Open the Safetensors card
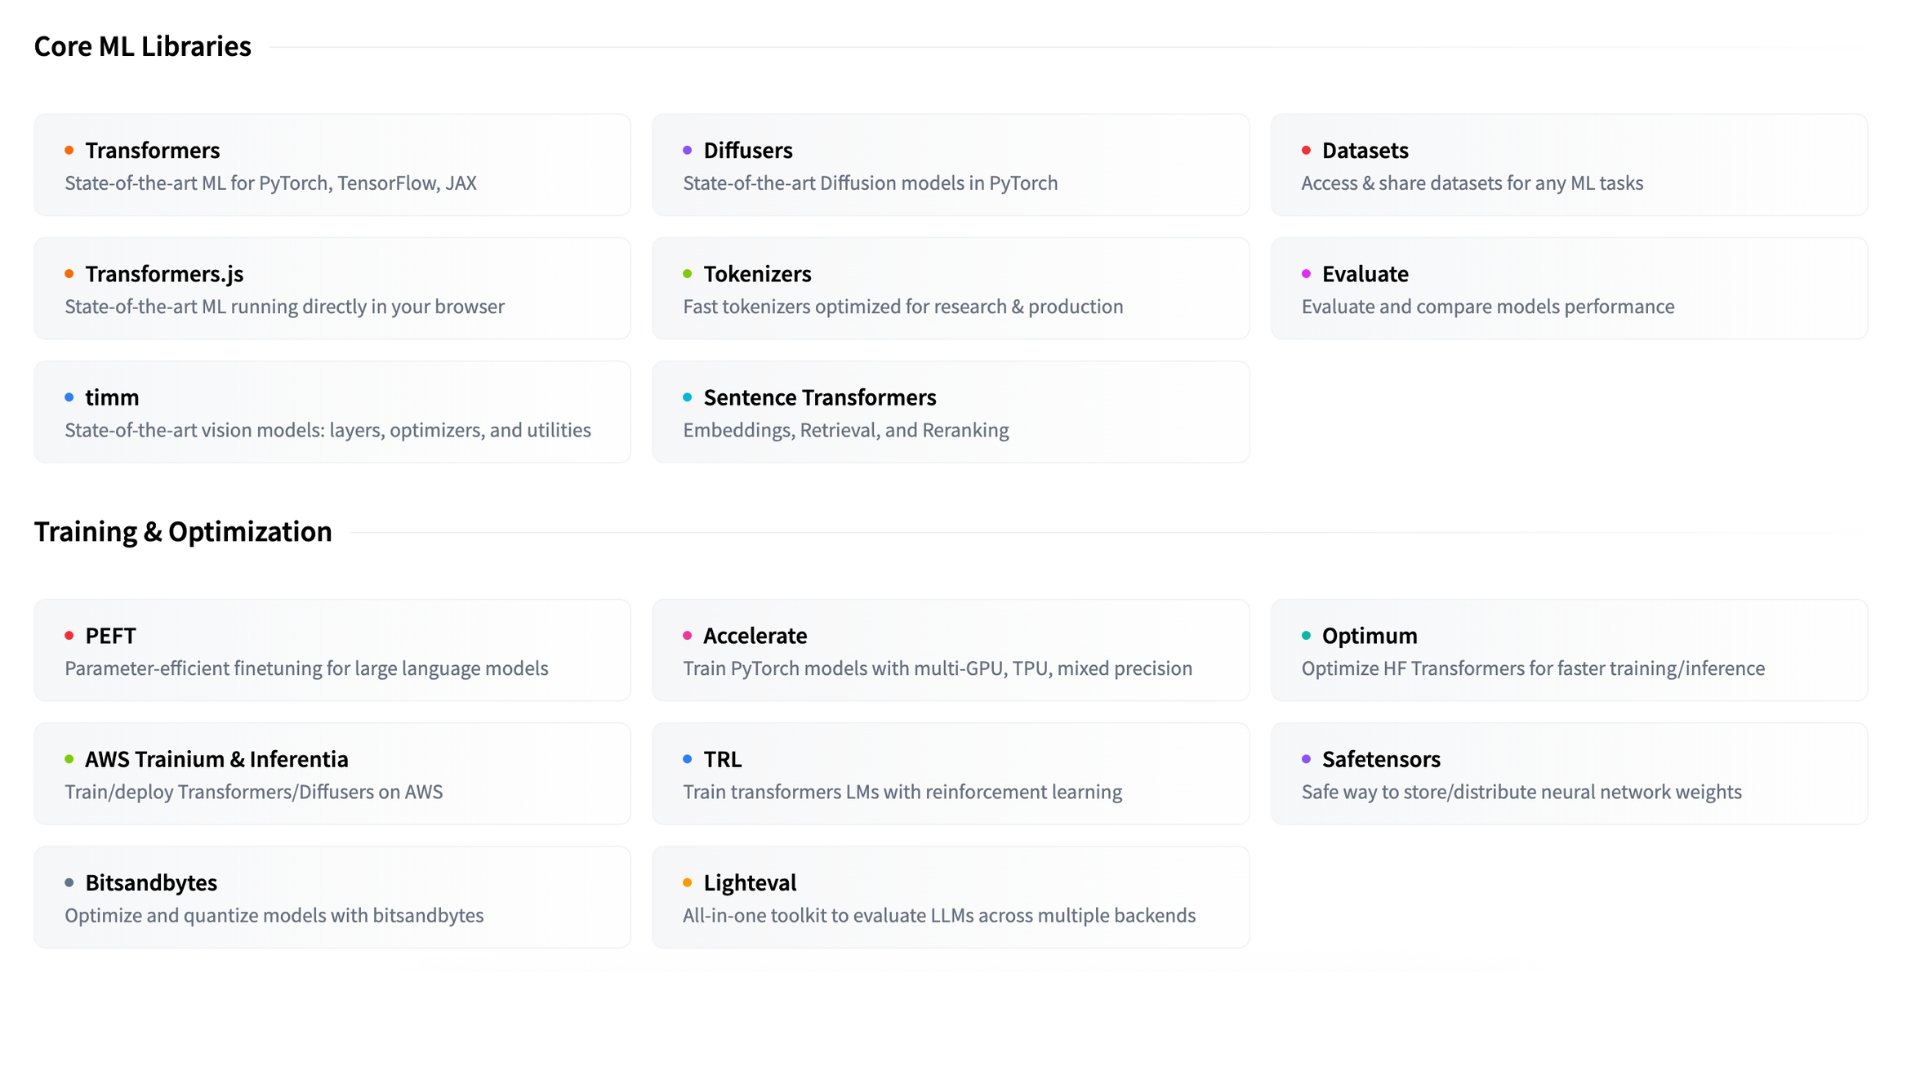The image size is (1920, 1080). (x=1569, y=774)
